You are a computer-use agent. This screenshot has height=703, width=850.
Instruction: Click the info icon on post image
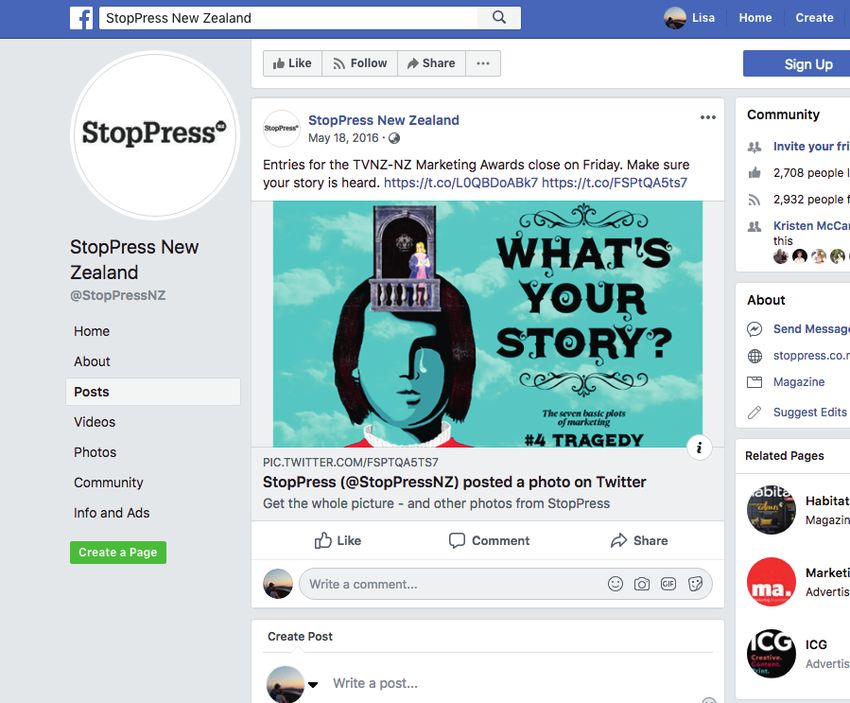[699, 448]
